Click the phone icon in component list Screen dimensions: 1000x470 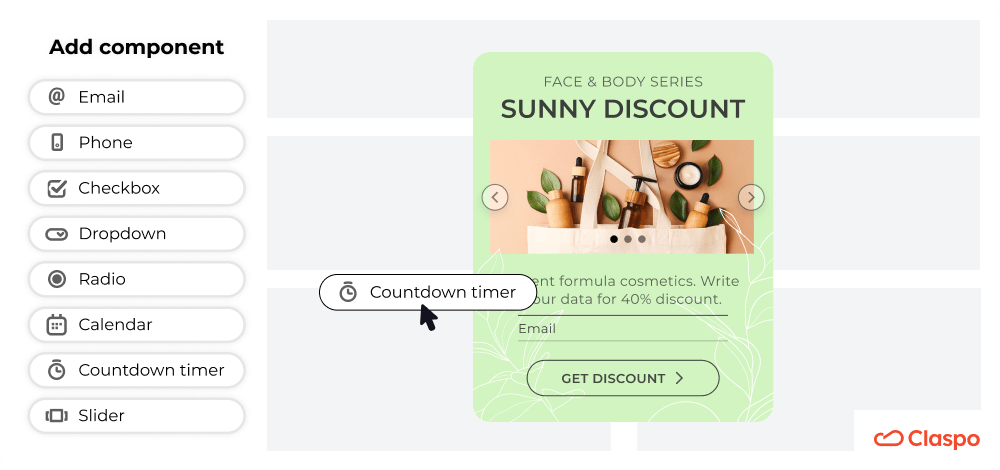(57, 142)
